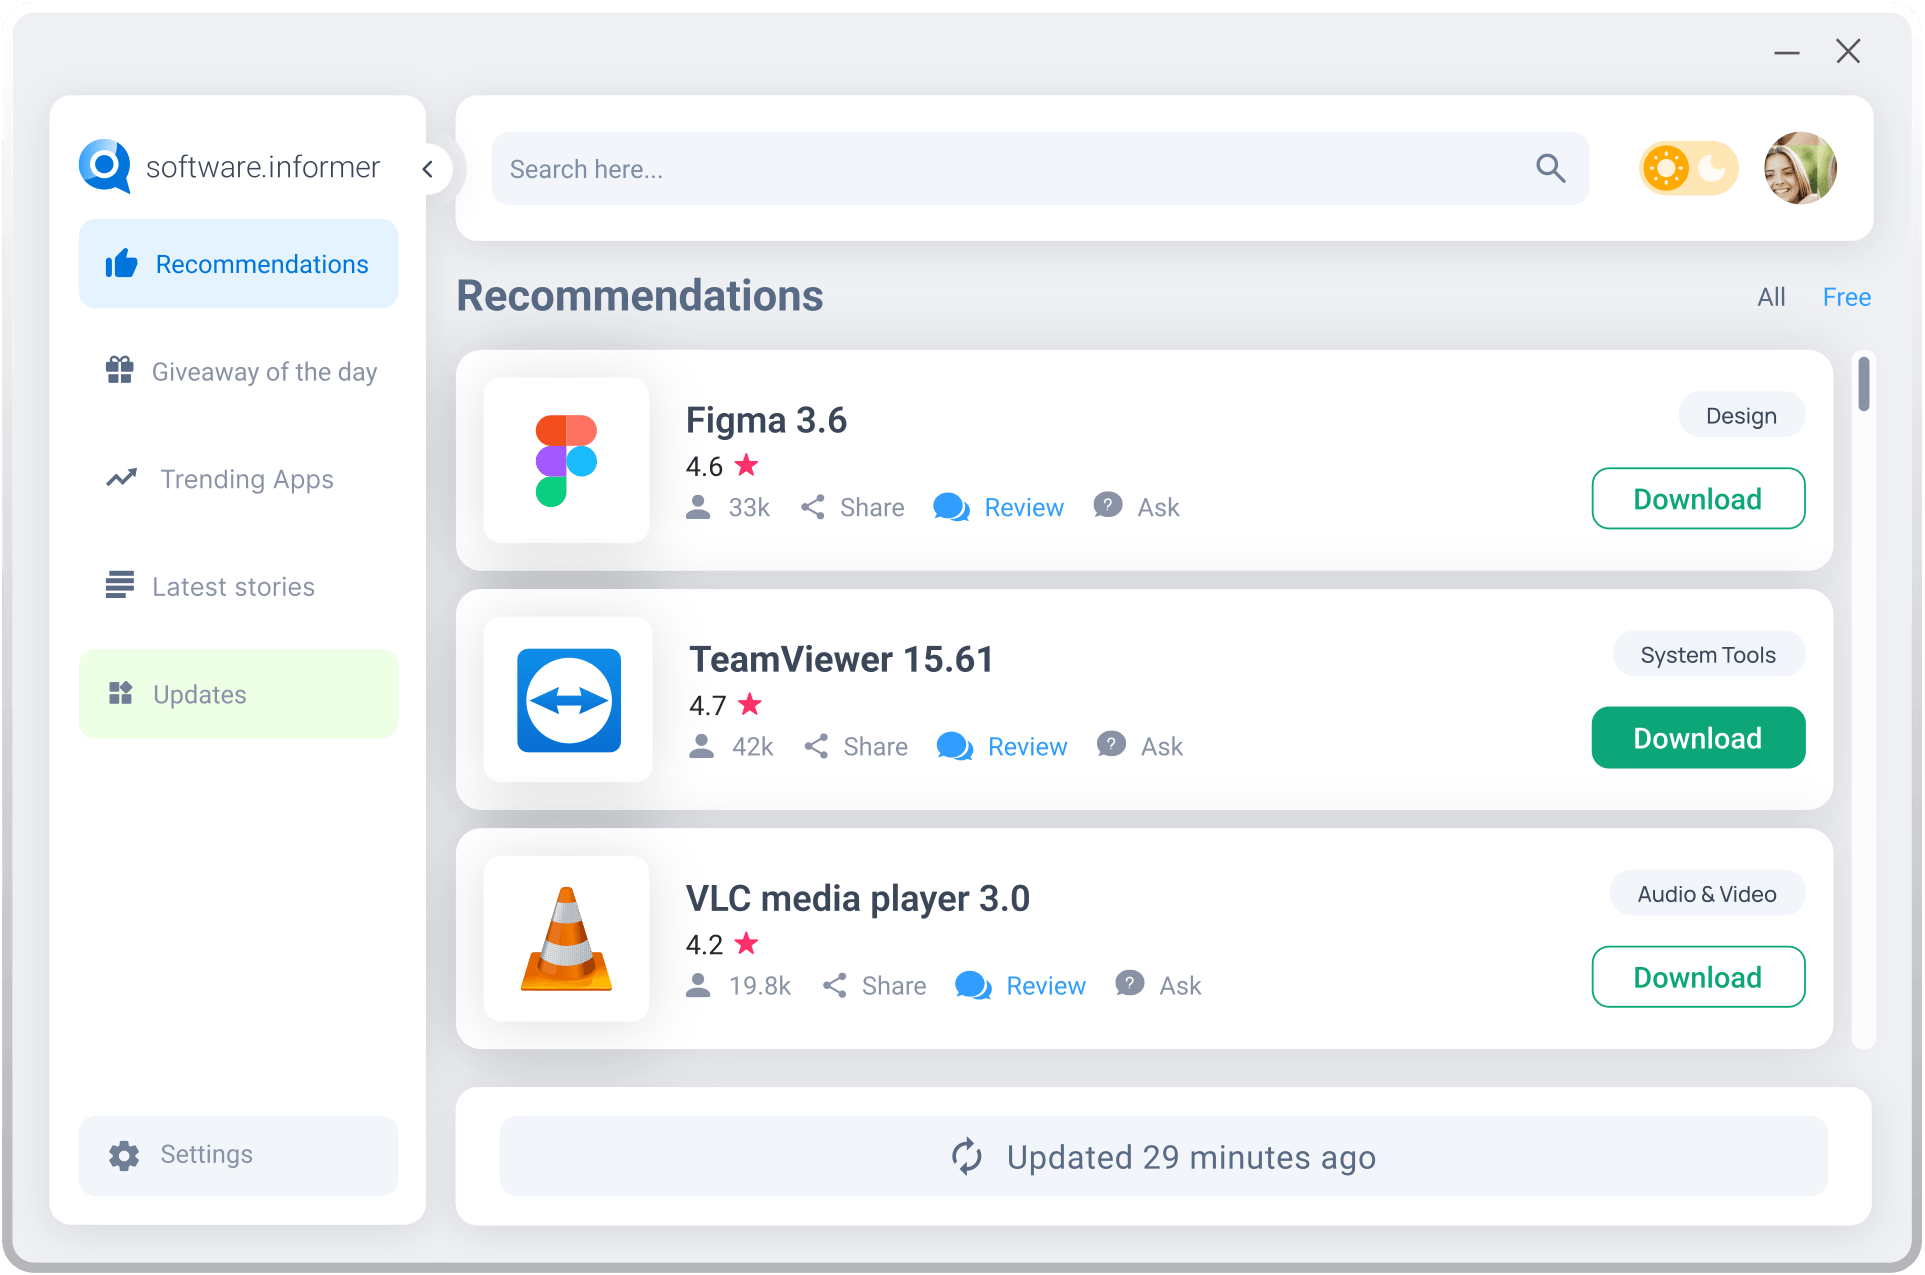Open the Recommendations sidebar section
Viewport: 1925px width, 1275px height.
(x=238, y=264)
